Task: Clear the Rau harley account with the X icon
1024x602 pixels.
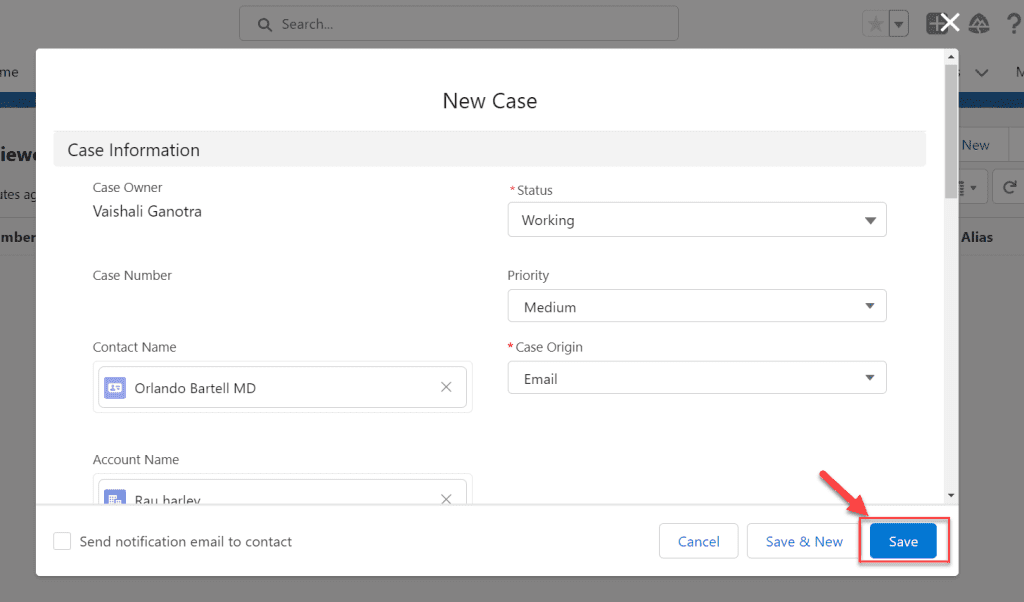Action: (446, 498)
